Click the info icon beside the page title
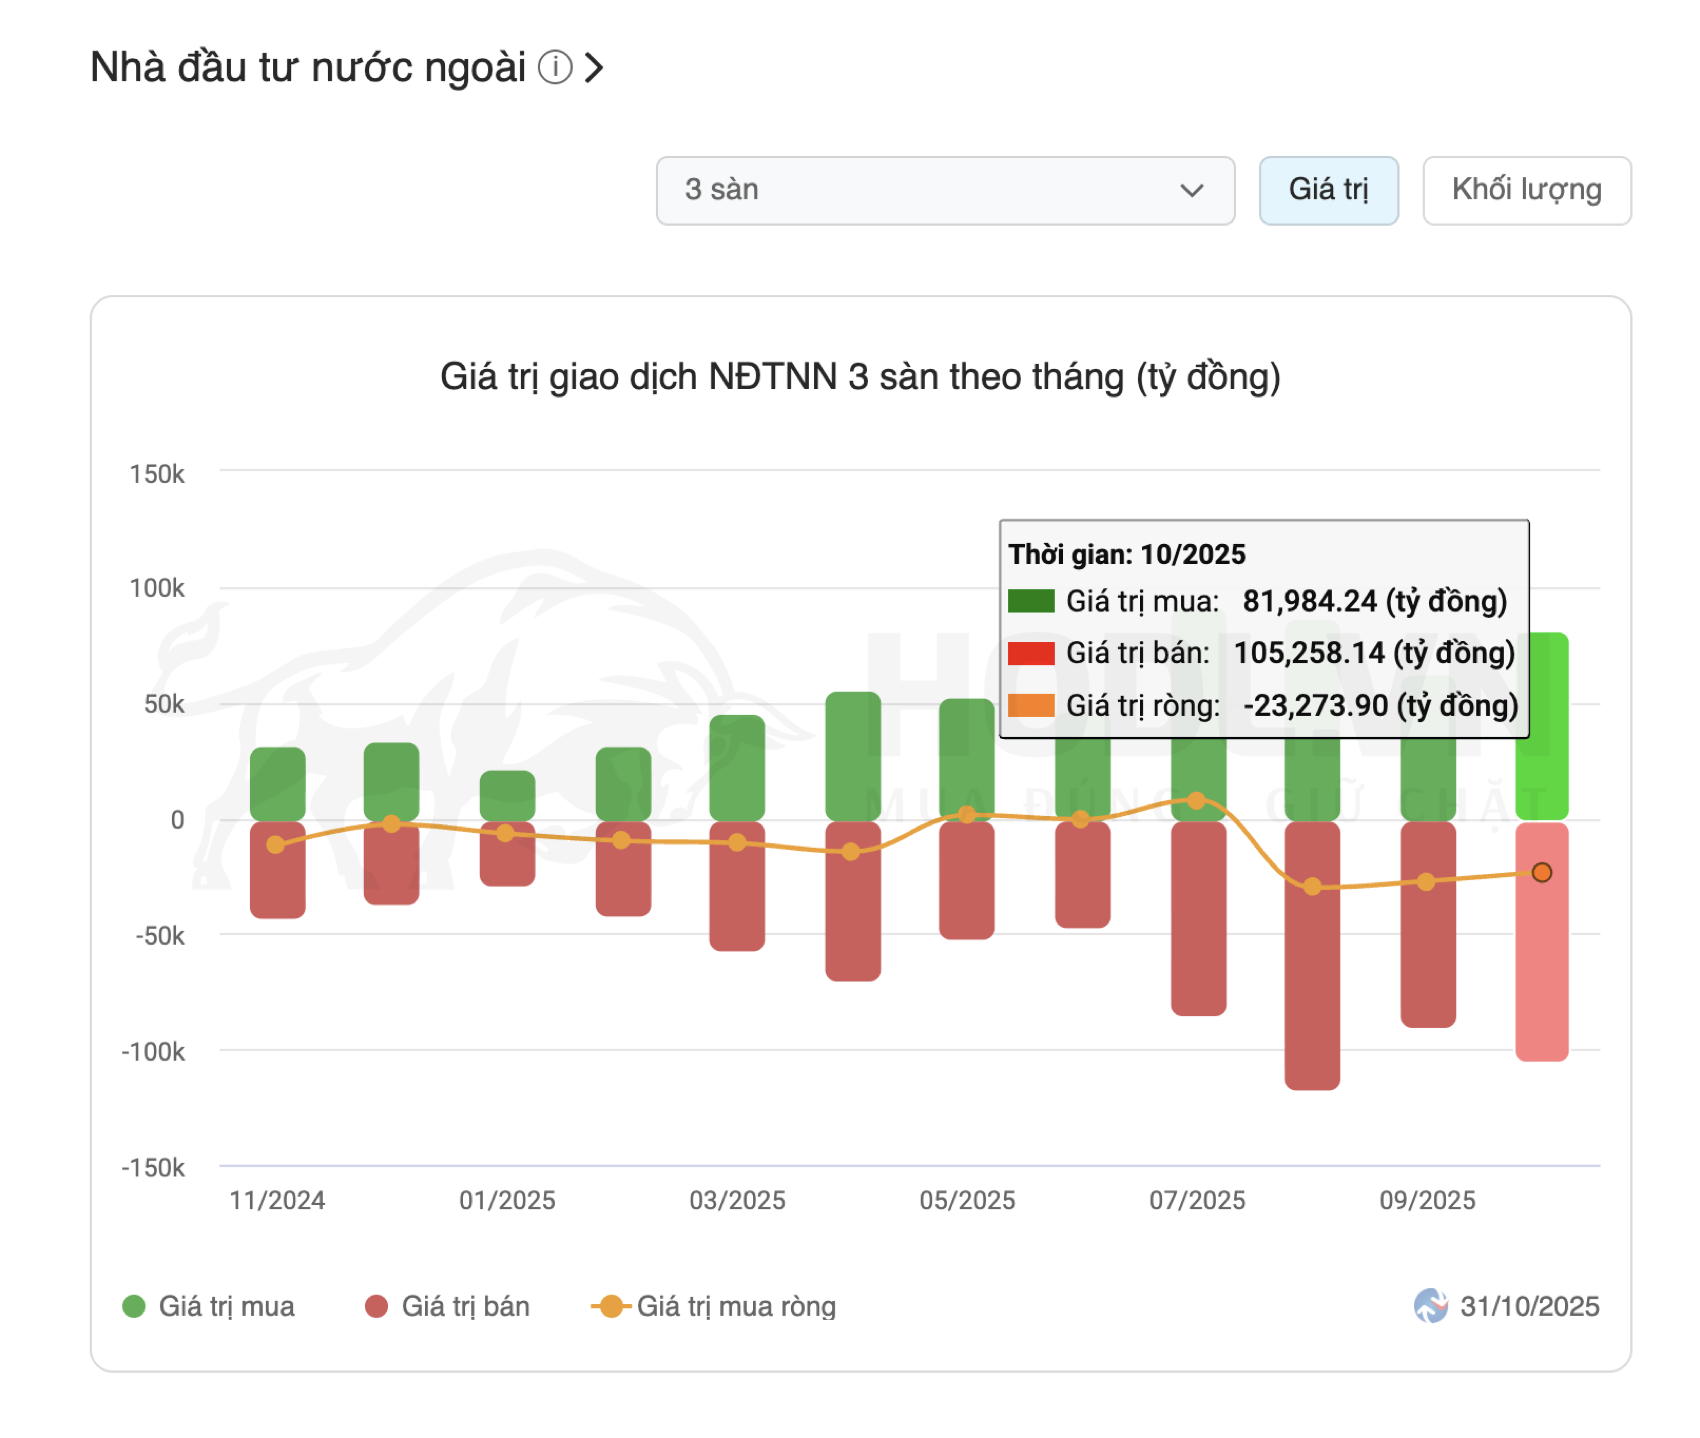This screenshot has height=1438, width=1700. 556,68
